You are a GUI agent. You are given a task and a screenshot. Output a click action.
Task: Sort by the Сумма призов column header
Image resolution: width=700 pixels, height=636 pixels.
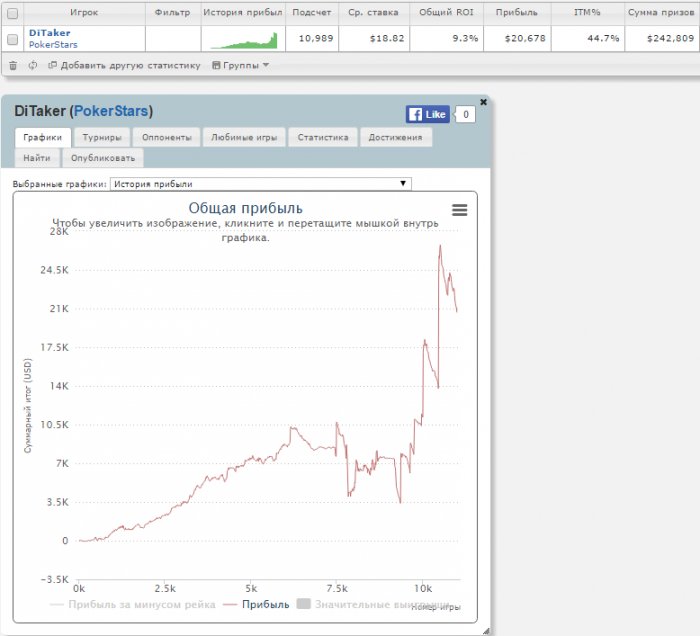point(661,12)
